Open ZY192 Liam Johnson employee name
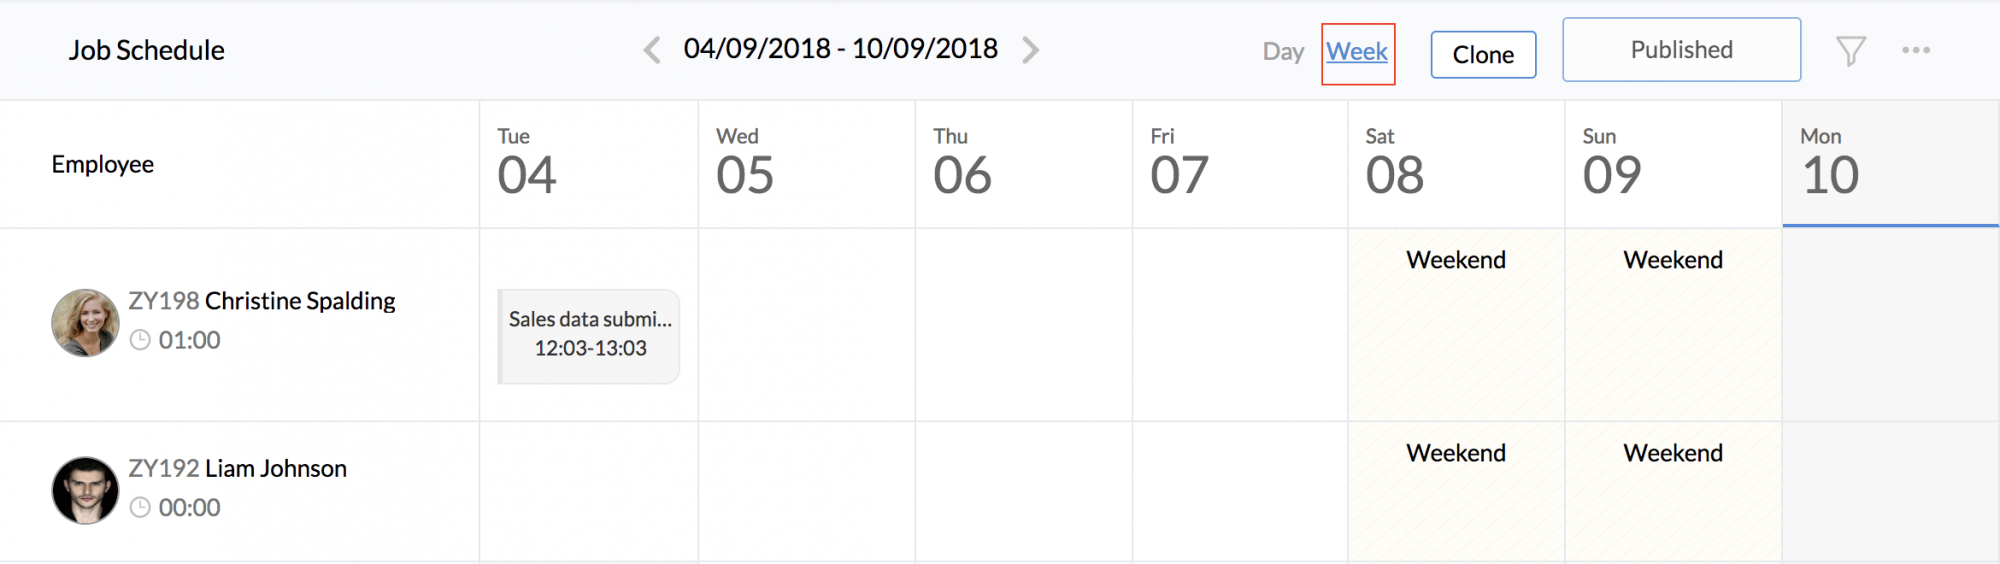The height and width of the screenshot is (564, 2000). pos(238,469)
